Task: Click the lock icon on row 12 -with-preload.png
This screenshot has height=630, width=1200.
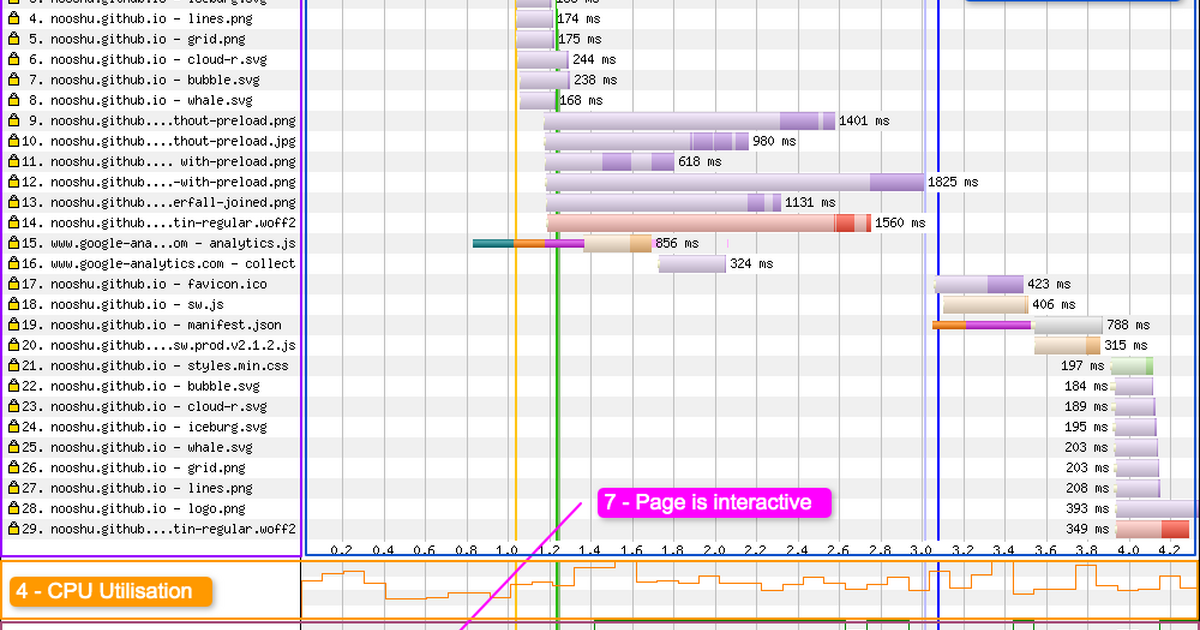Action: 14,182
